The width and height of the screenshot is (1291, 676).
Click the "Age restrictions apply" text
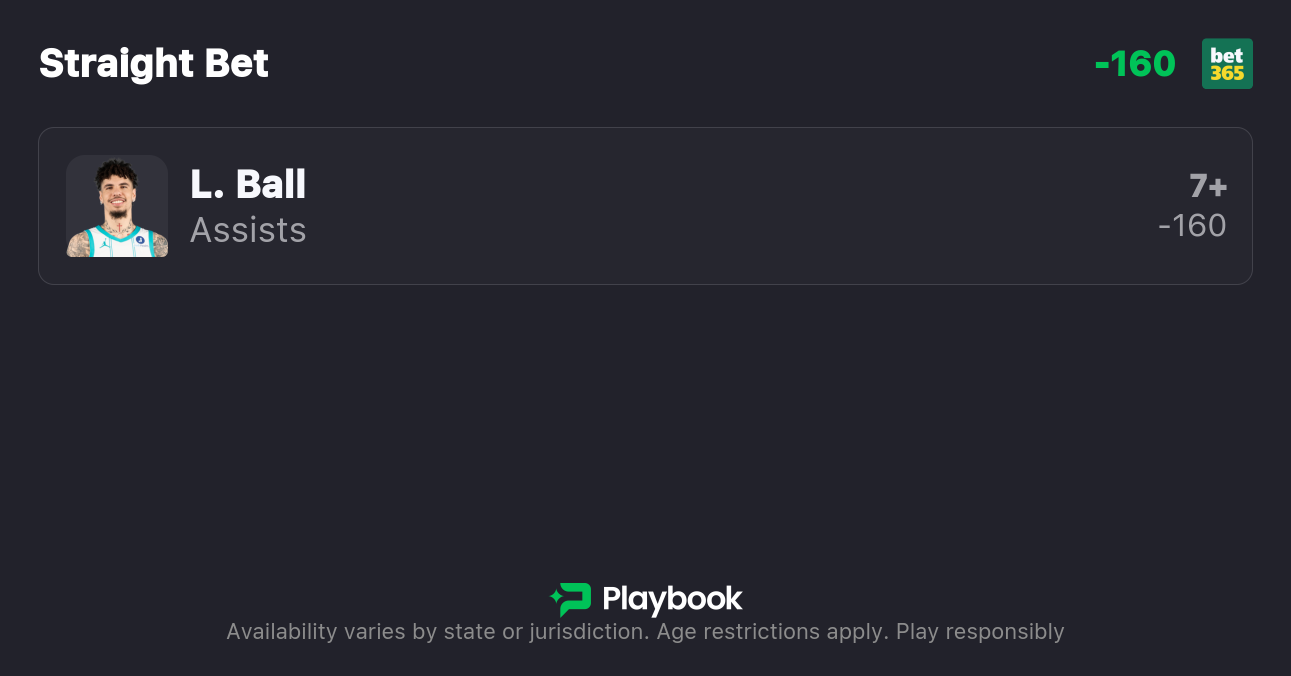(x=772, y=632)
